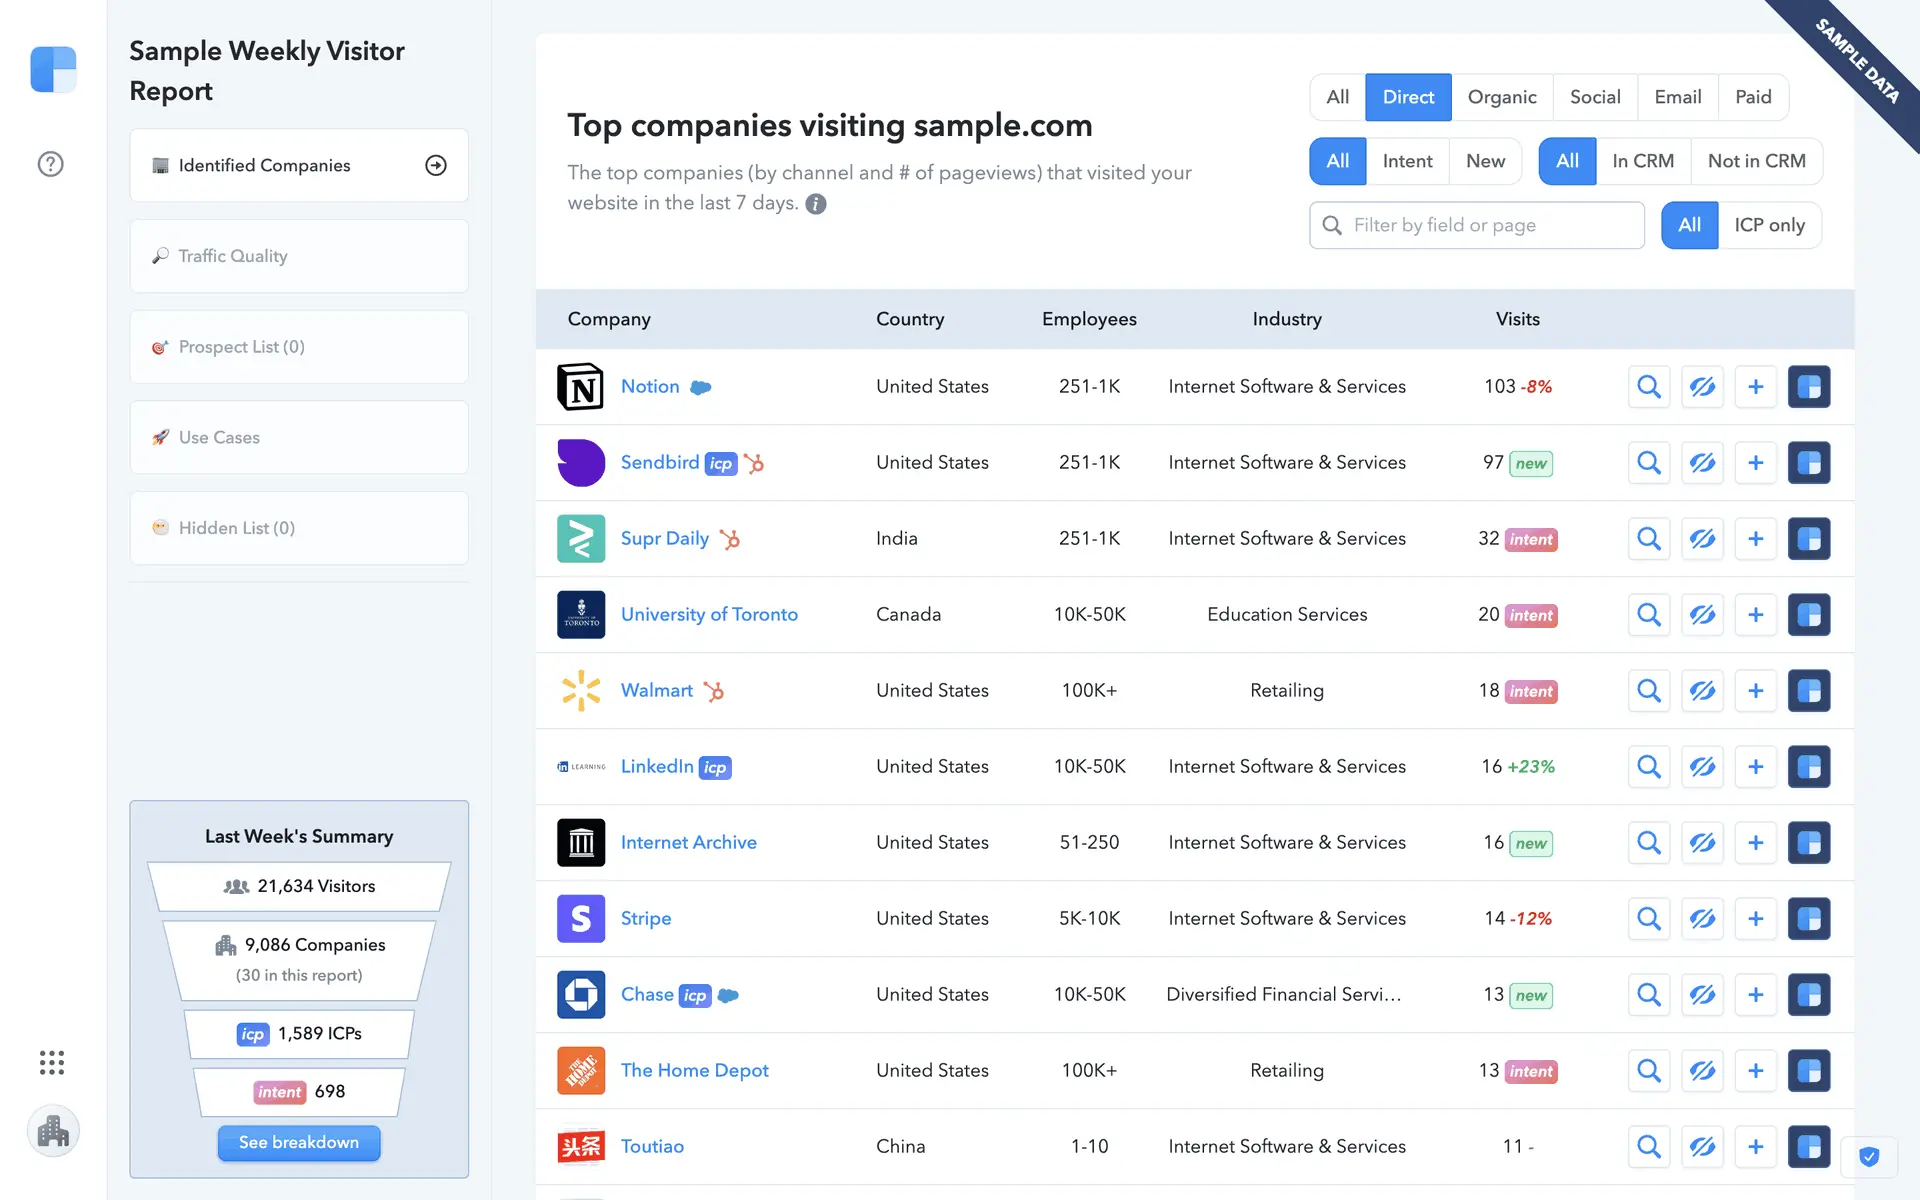Click blue app icon in Walmart row

point(1808,691)
